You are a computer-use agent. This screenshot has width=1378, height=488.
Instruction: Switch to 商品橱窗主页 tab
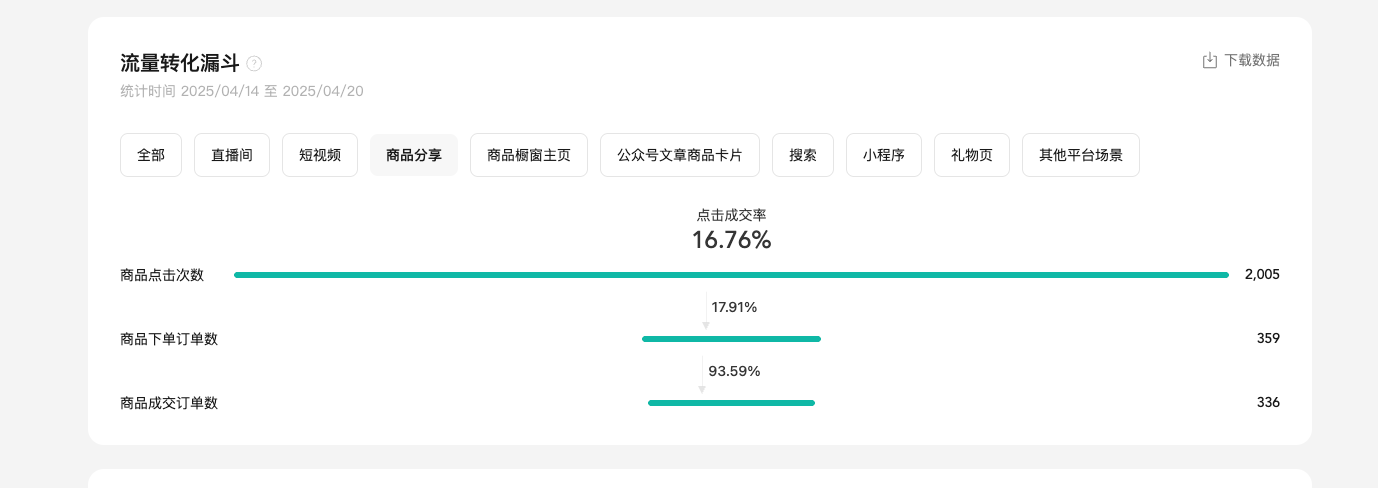coord(529,155)
